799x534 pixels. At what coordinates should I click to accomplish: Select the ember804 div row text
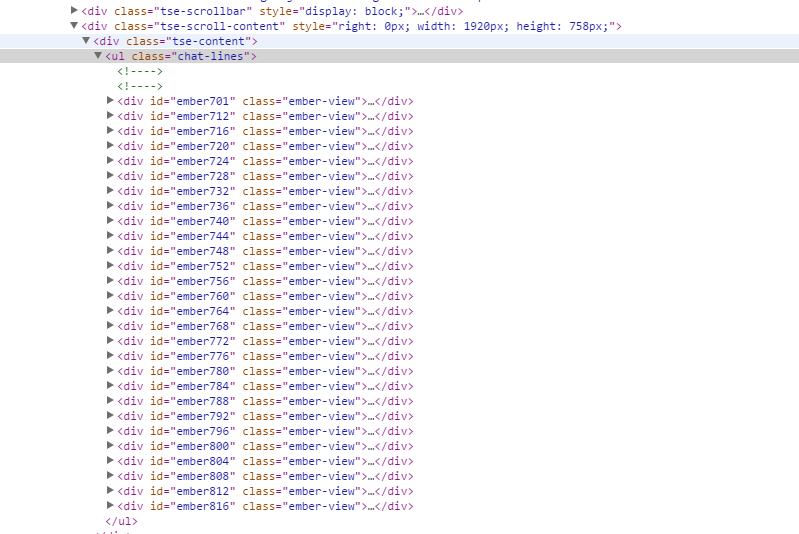265,461
